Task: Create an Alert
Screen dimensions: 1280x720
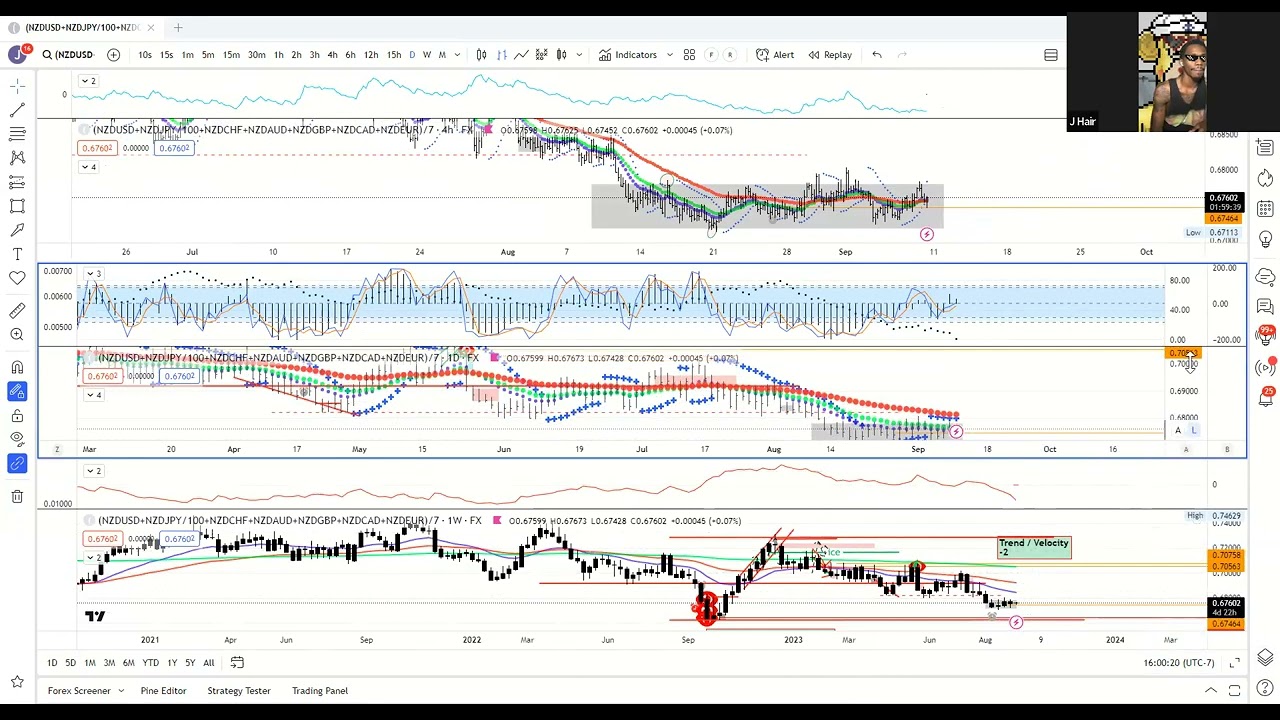Action: coord(775,55)
